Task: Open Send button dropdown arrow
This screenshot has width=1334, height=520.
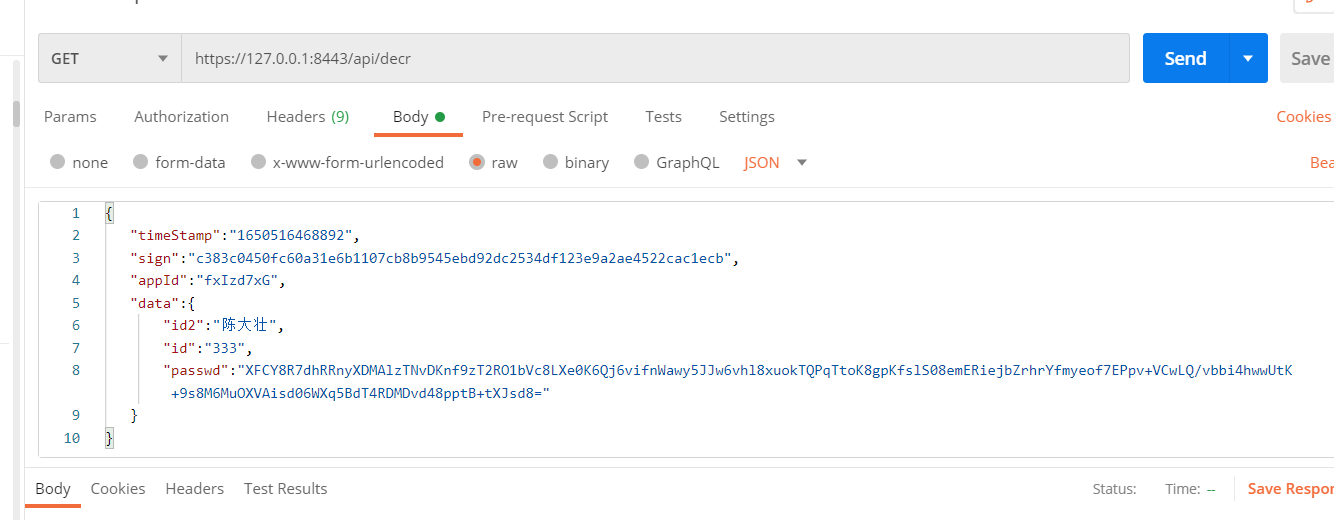Action: point(1248,59)
